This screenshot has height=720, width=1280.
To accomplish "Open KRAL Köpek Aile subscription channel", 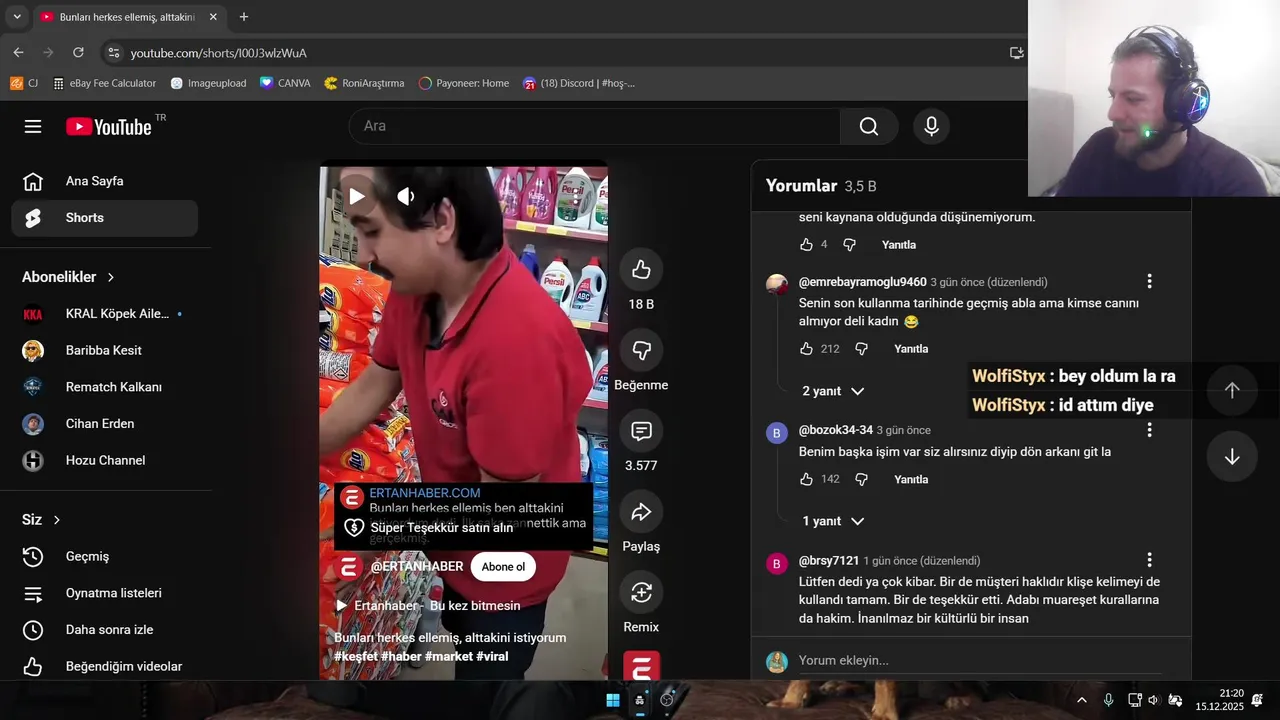I will pyautogui.click(x=104, y=314).
